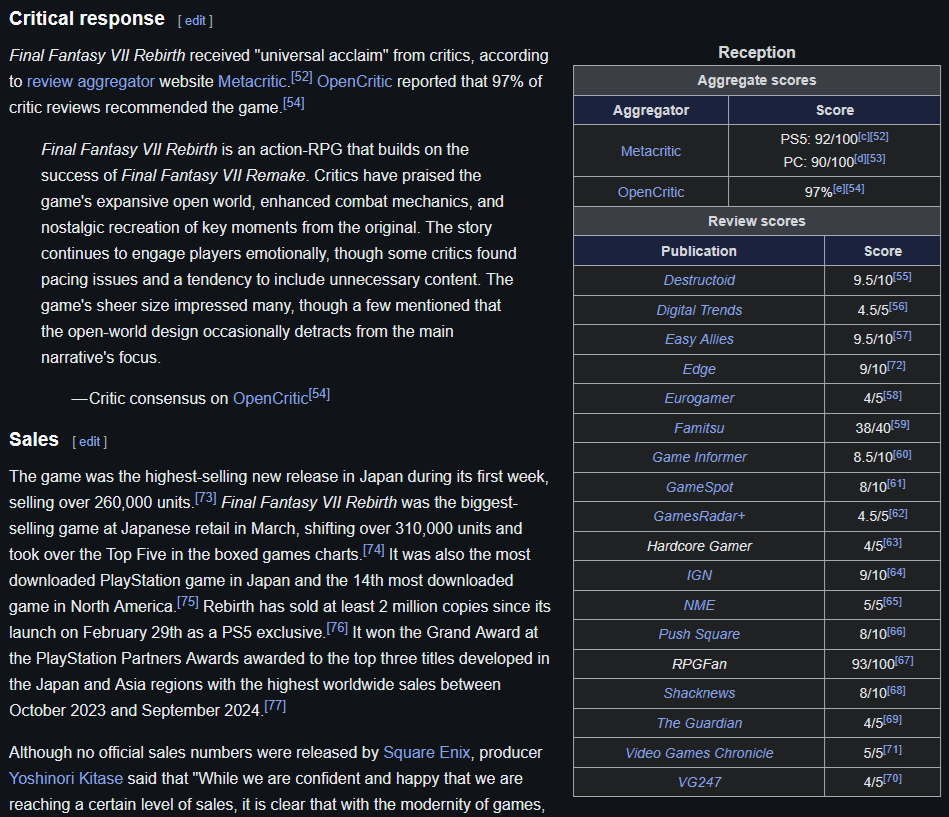Click the 'Aggregate scores' table header

757,80
